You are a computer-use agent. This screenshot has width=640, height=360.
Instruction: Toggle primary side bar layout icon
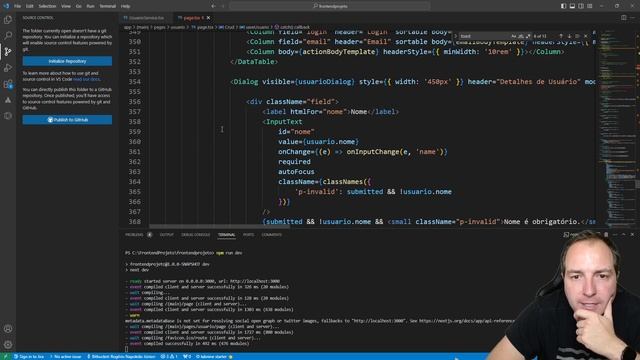563,6
